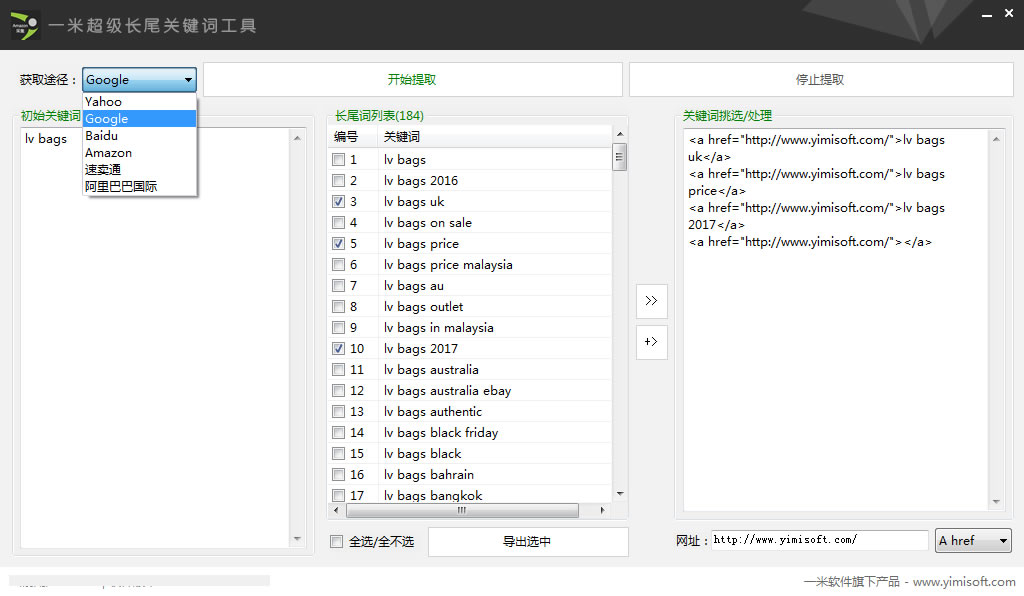The image size is (1024, 596).
Task: Minimize the keyword tool window
Action: (x=987, y=14)
